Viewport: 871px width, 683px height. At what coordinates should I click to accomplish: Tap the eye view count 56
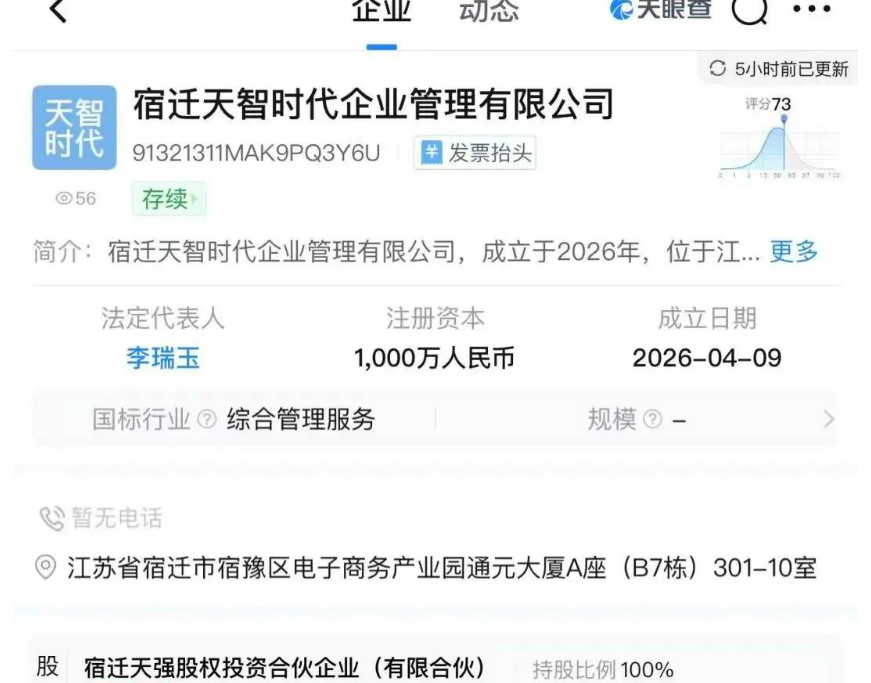pos(76,198)
